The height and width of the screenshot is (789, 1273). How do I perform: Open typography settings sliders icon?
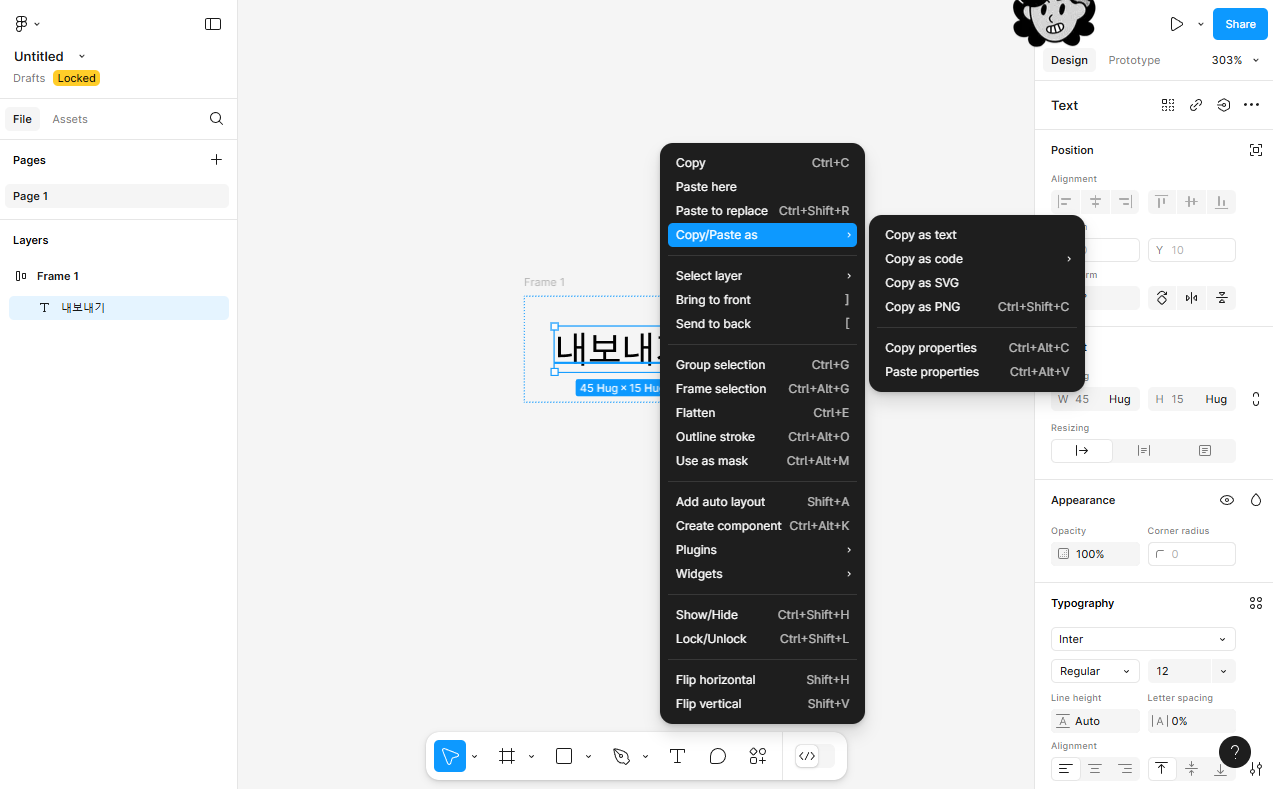[1256, 769]
